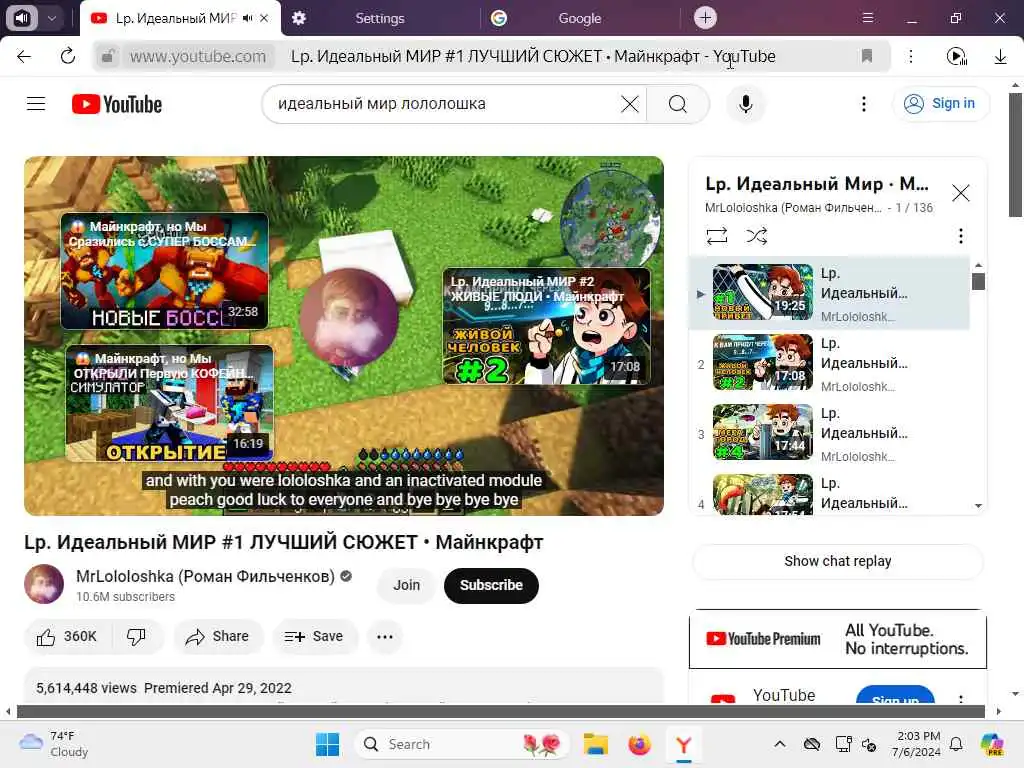Run search with magnifier button
The width and height of the screenshot is (1024, 768).
[x=678, y=104]
